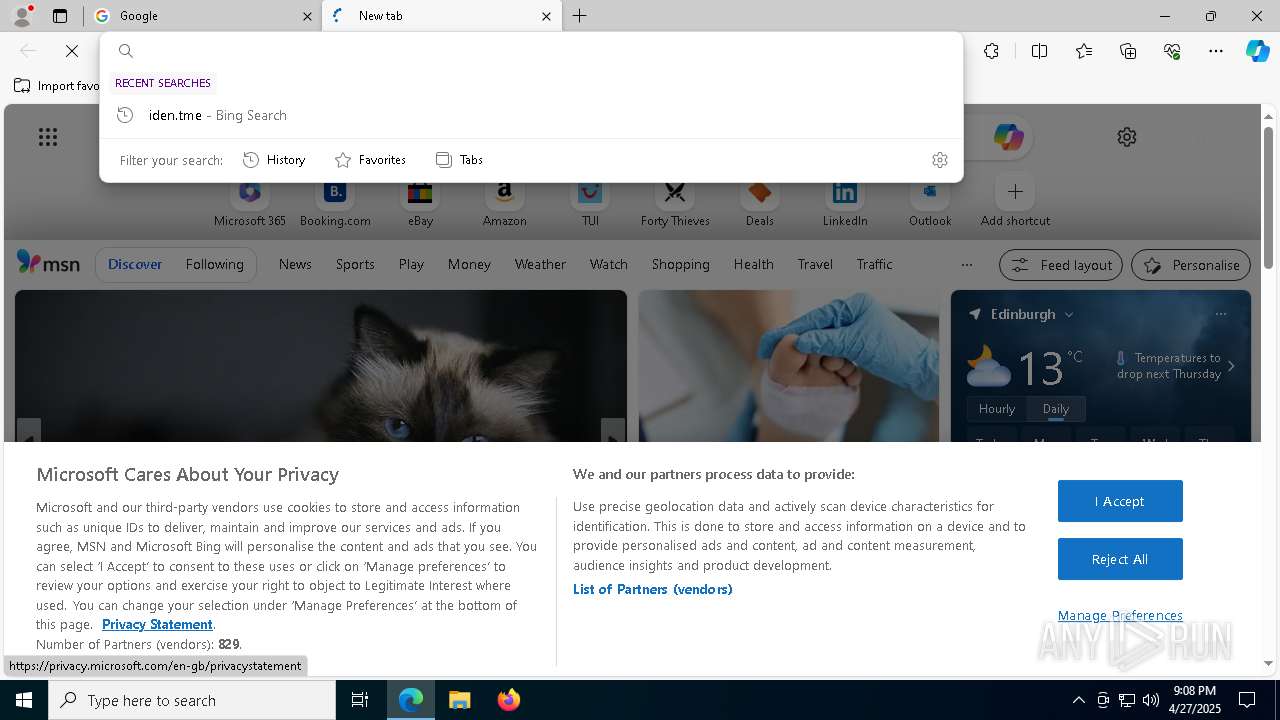Open the Feed layout options
Image resolution: width=1280 pixels, height=720 pixels.
[1061, 265]
